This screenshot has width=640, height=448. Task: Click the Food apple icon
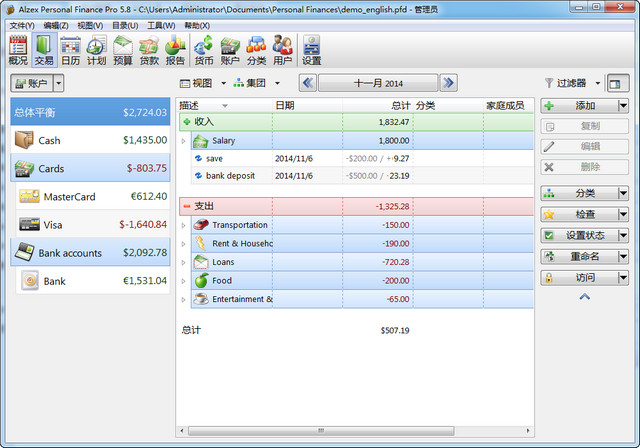point(201,280)
